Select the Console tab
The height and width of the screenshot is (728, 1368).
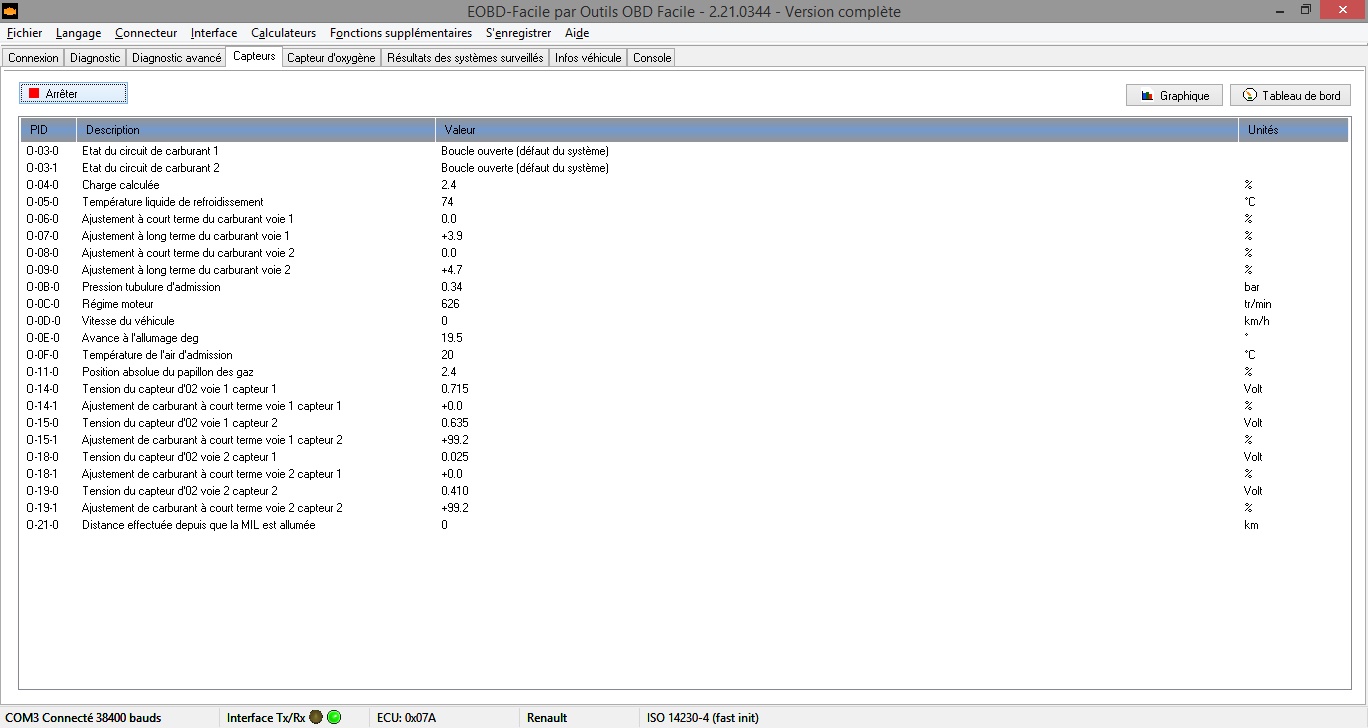pos(652,58)
